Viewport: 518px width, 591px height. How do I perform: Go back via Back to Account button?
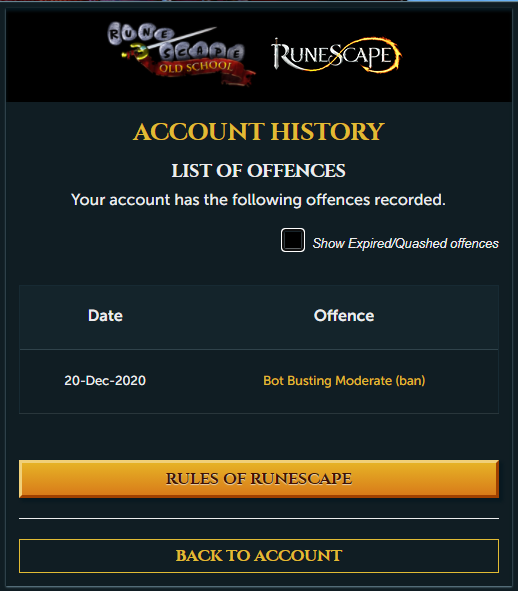[x=259, y=556]
